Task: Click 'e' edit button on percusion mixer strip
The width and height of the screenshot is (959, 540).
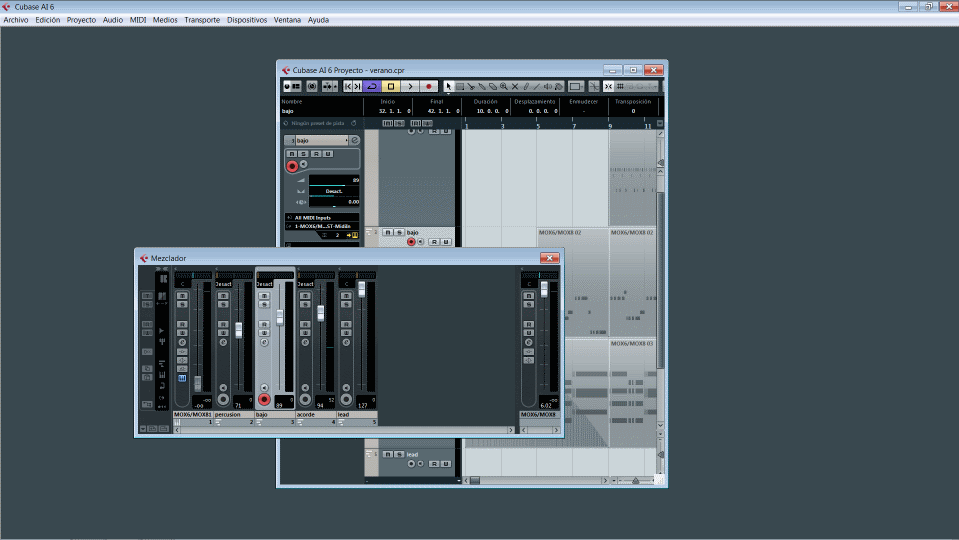Action: [x=223, y=342]
